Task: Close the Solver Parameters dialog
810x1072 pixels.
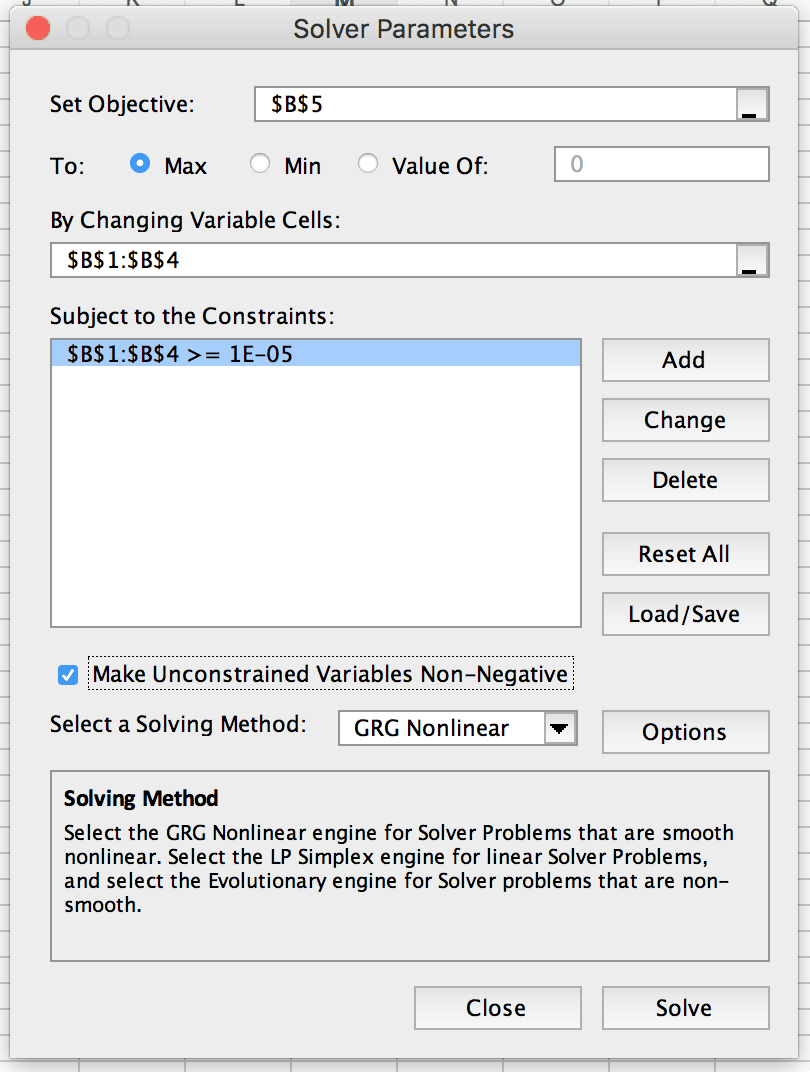Action: point(497,1008)
